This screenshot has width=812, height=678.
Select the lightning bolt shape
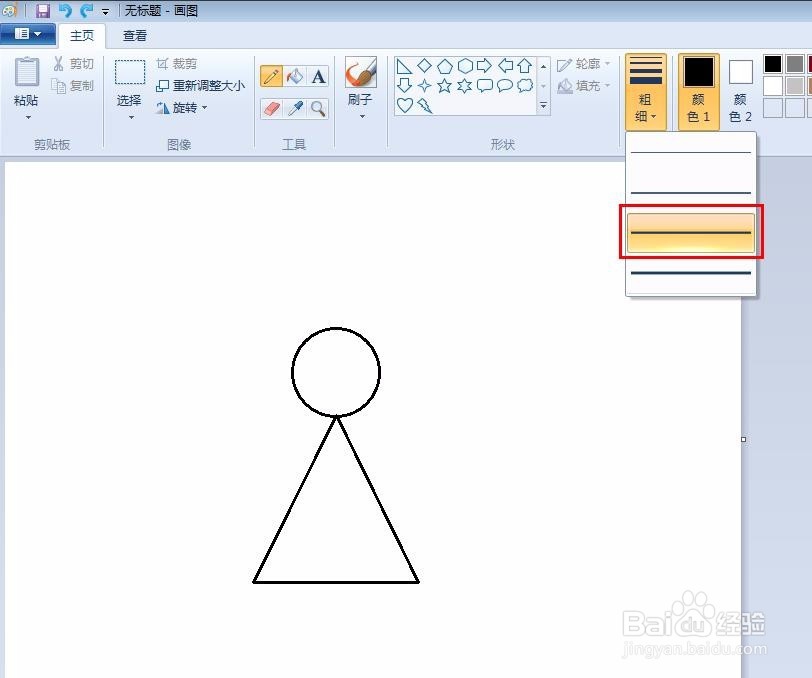425,105
